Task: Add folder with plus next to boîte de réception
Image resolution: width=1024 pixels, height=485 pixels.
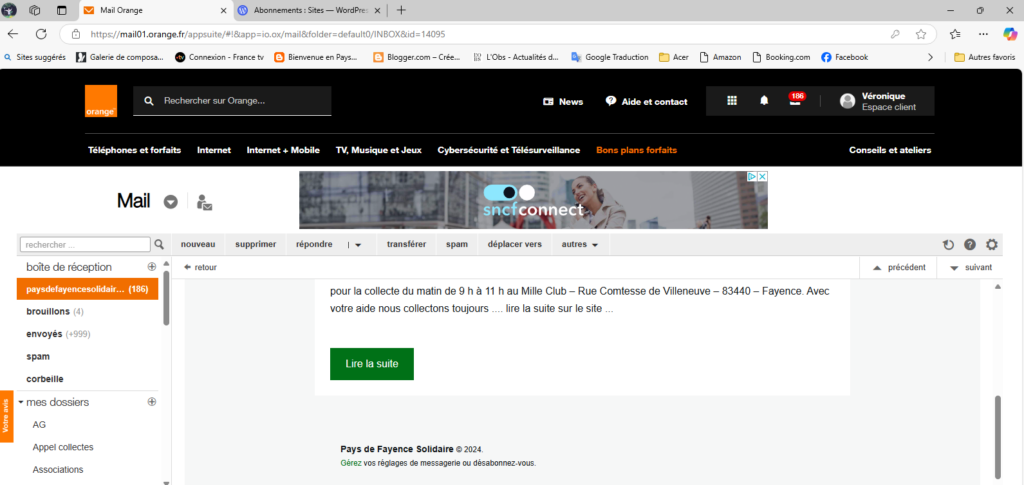Action: click(152, 267)
